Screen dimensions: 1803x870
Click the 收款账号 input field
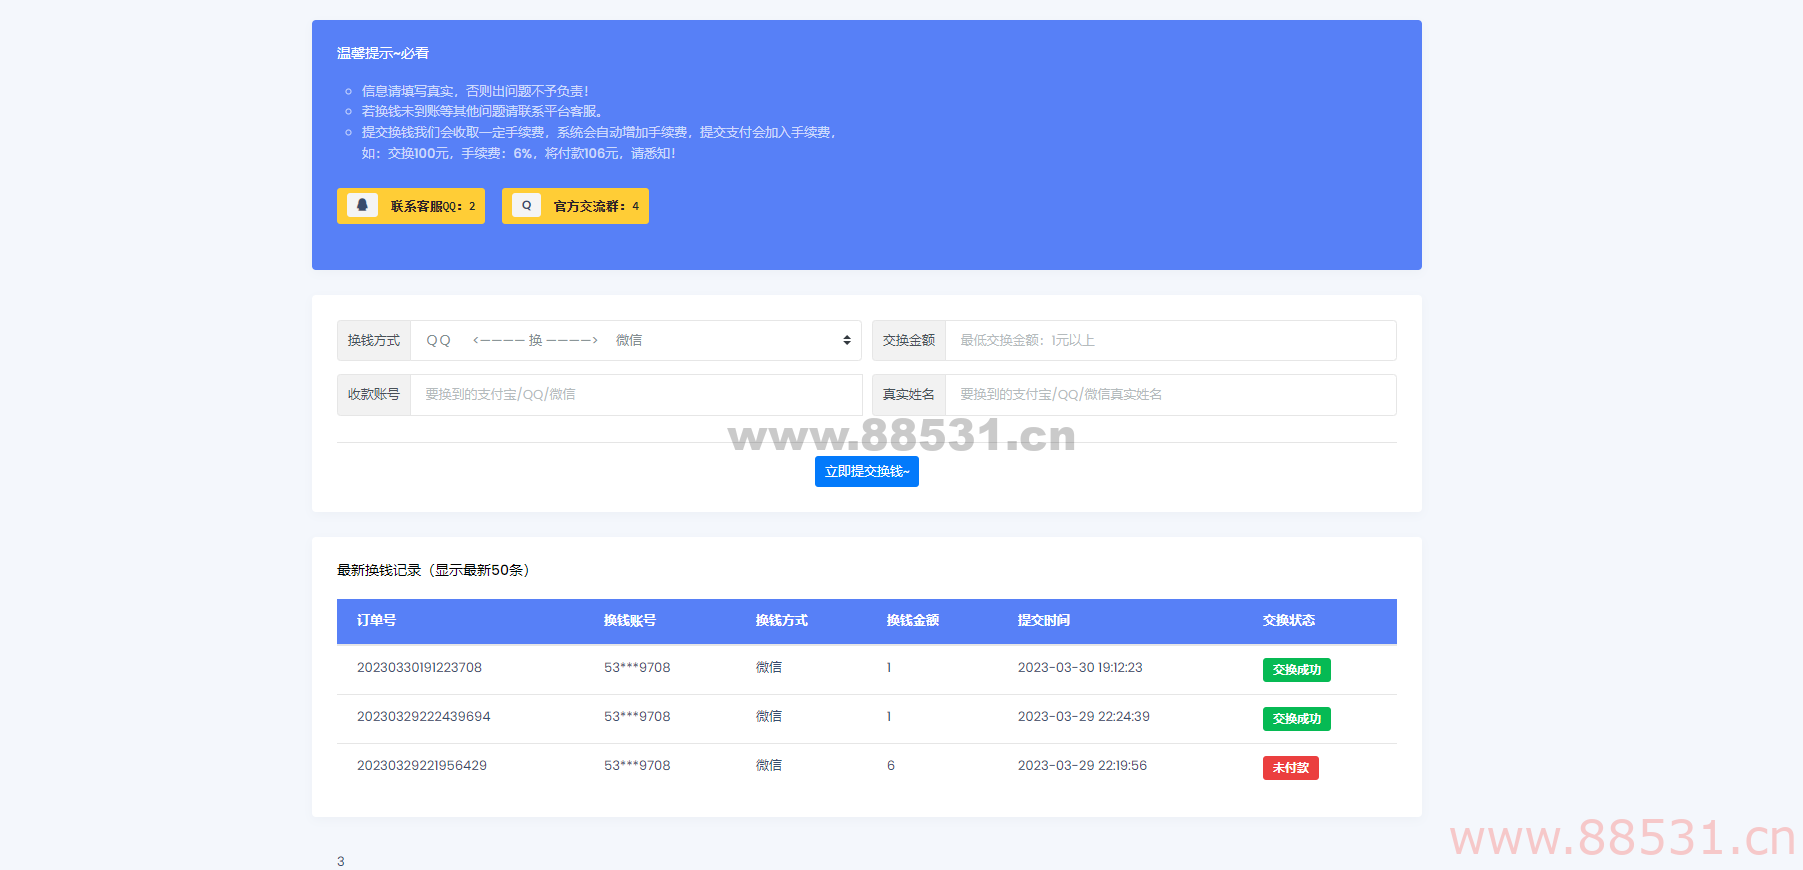click(636, 394)
